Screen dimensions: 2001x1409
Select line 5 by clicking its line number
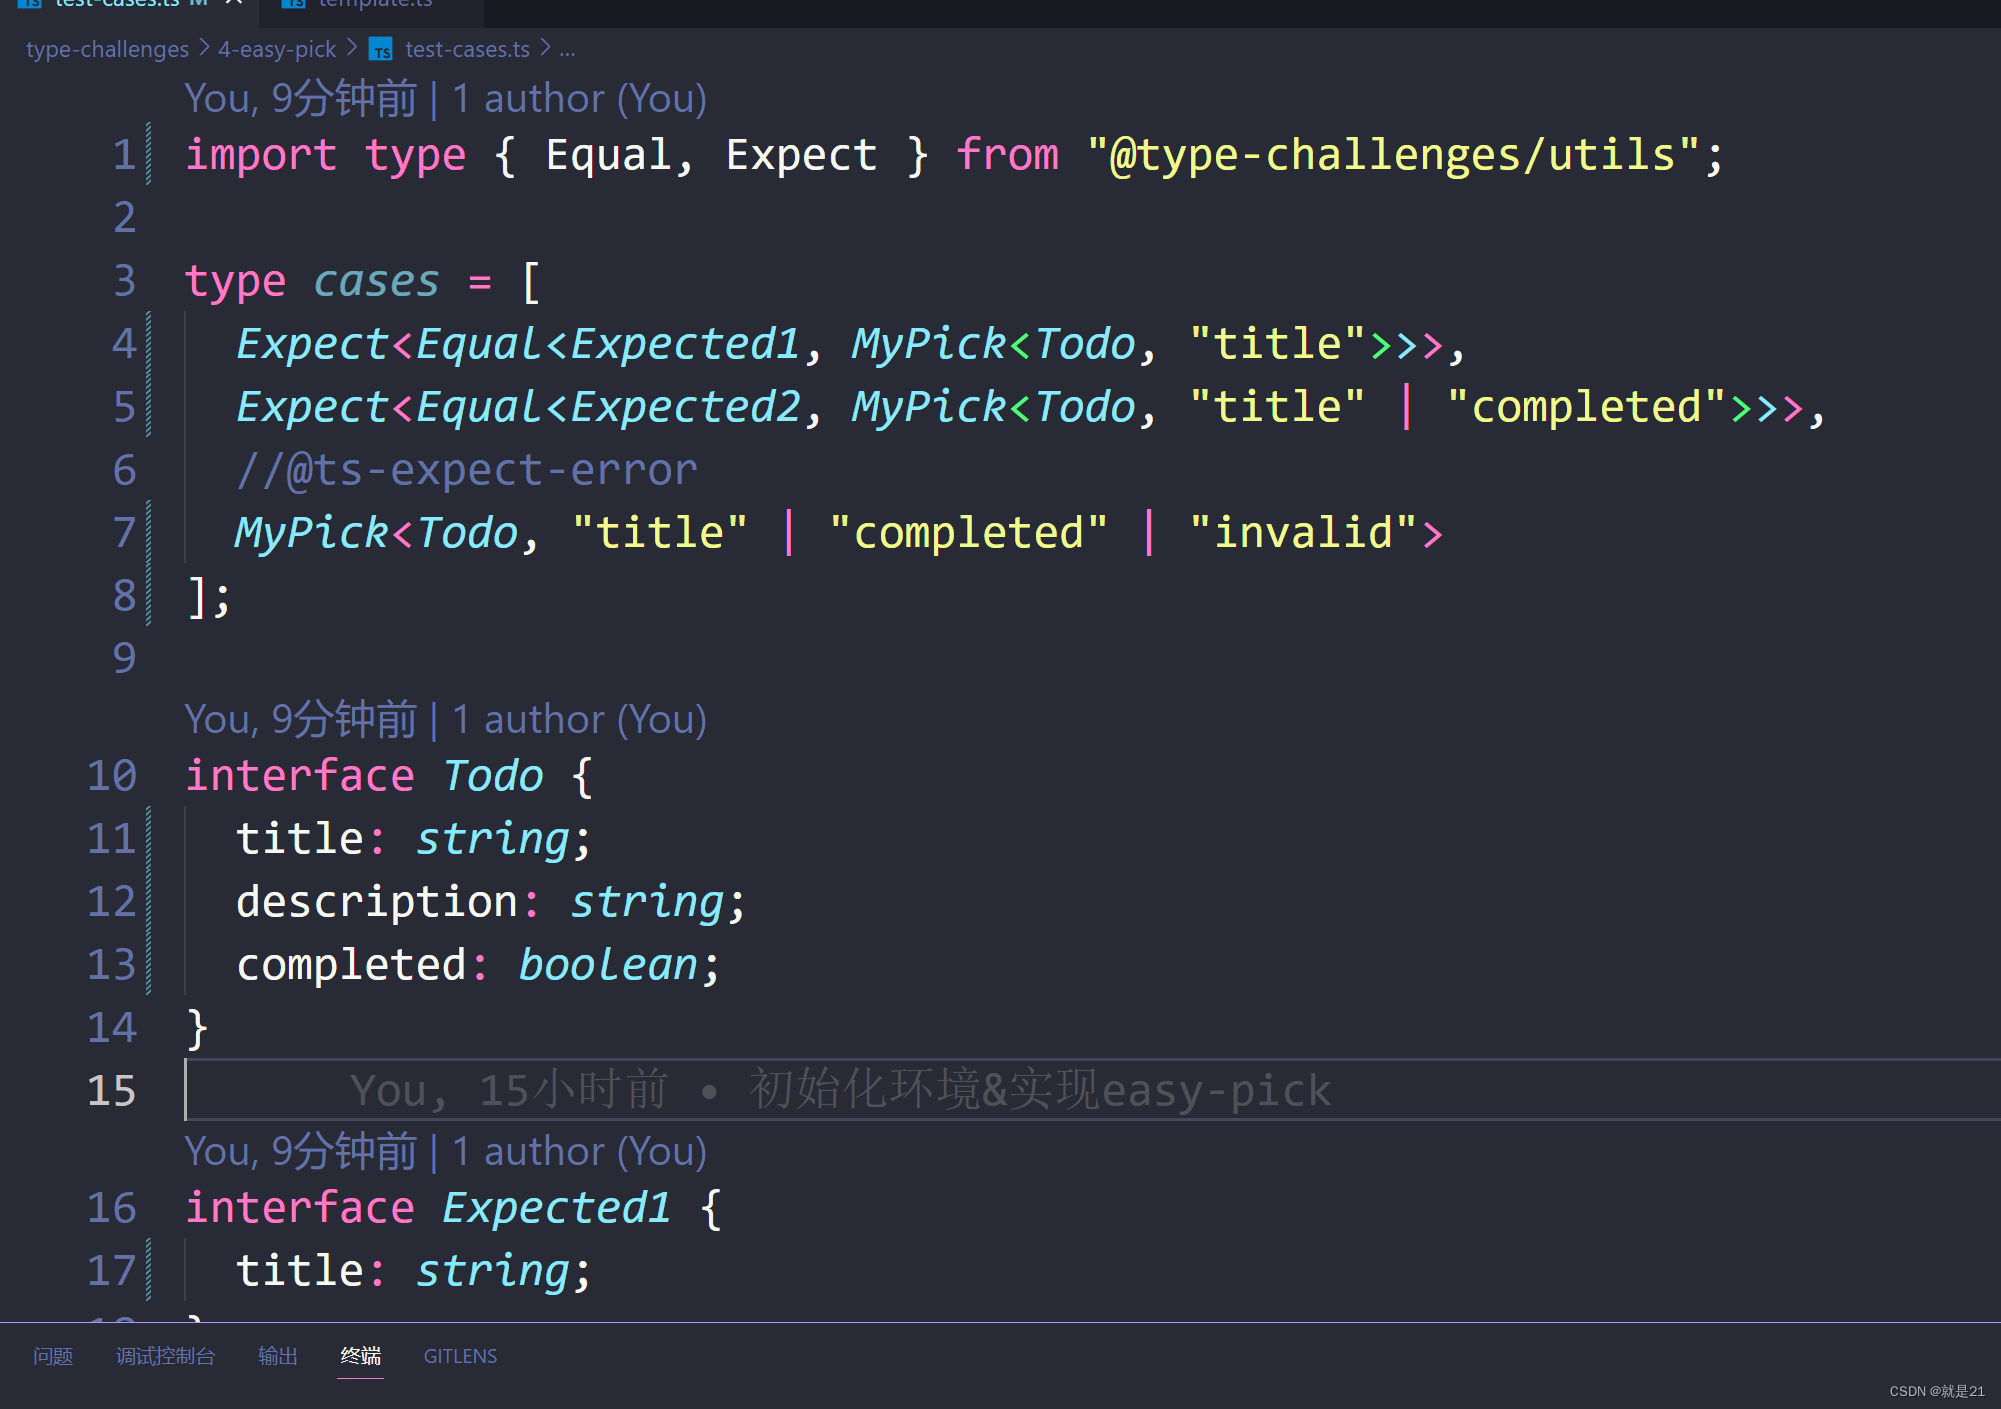click(123, 406)
